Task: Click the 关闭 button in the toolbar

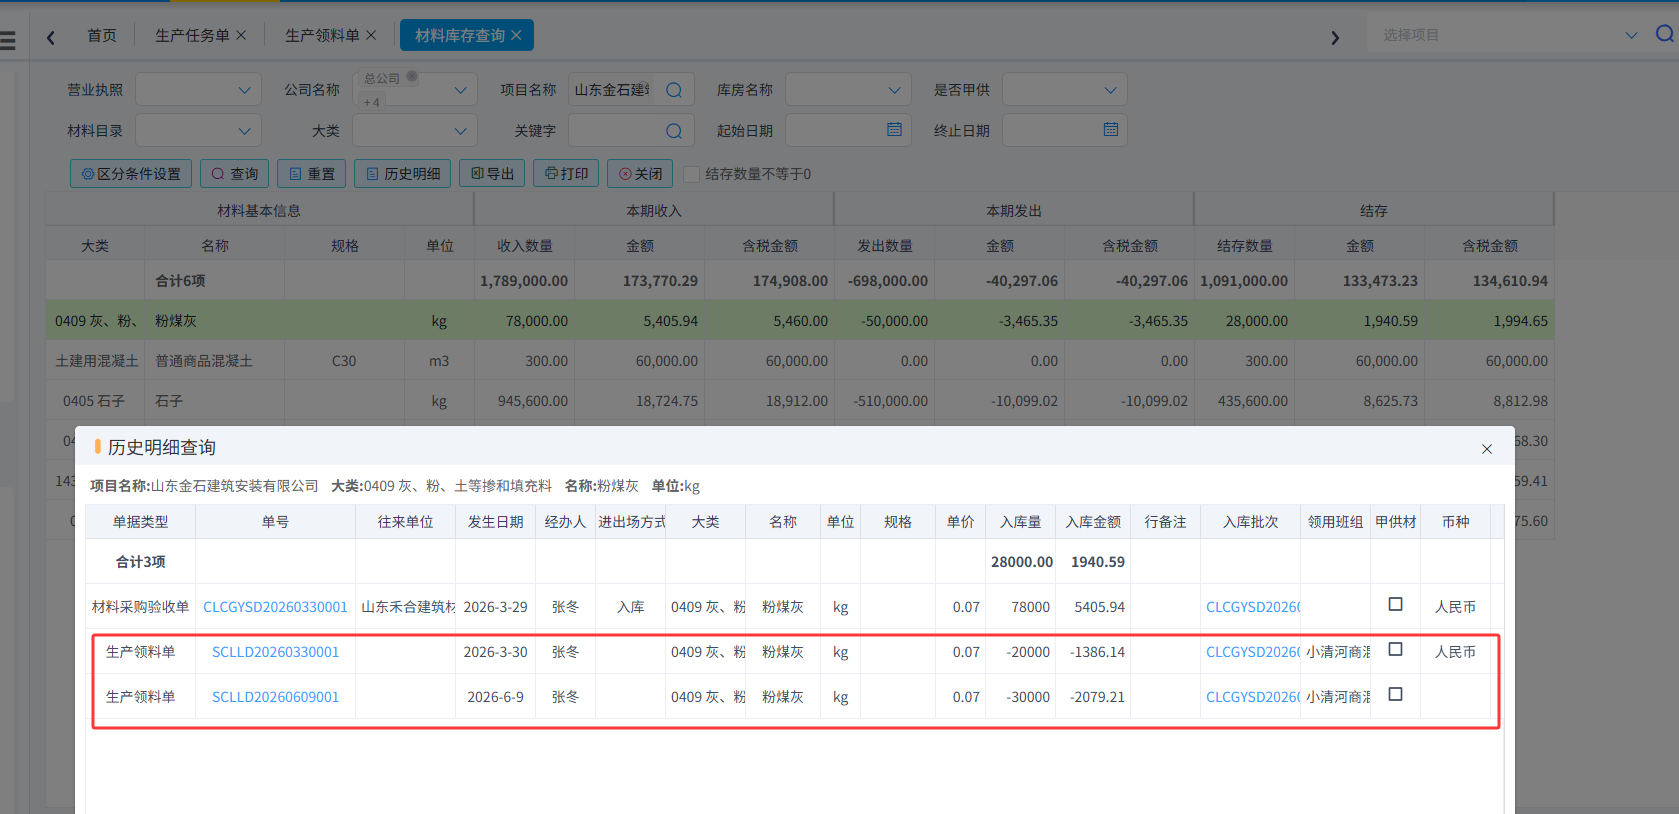Action: tap(640, 174)
